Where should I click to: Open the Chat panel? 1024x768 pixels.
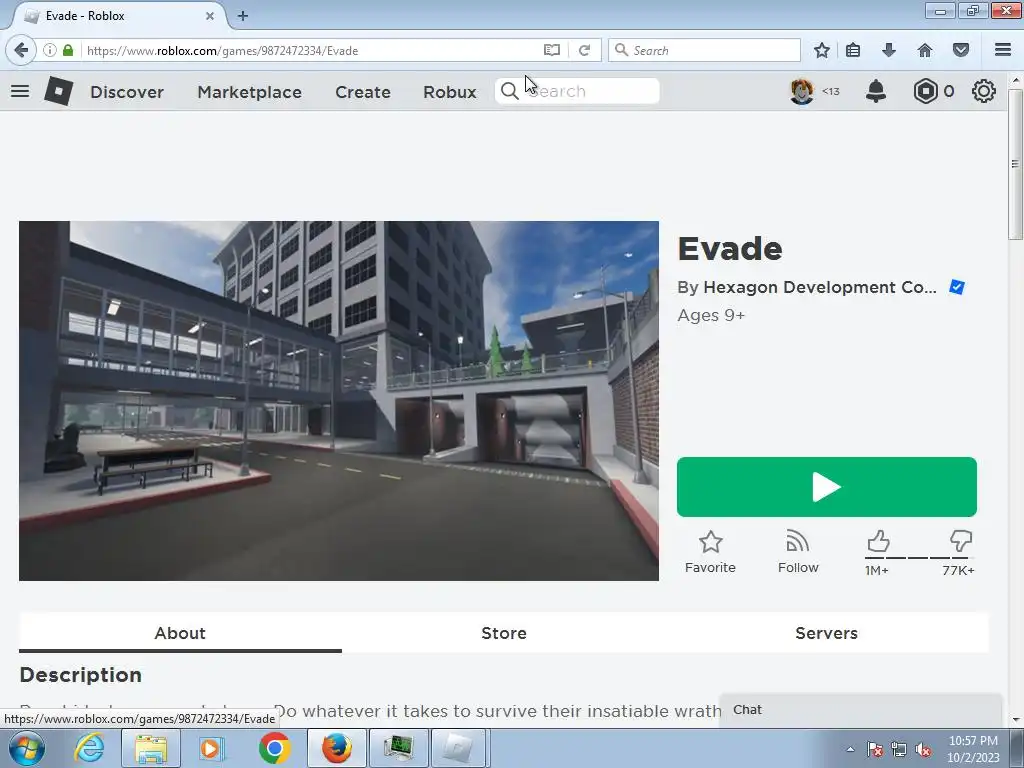861,710
